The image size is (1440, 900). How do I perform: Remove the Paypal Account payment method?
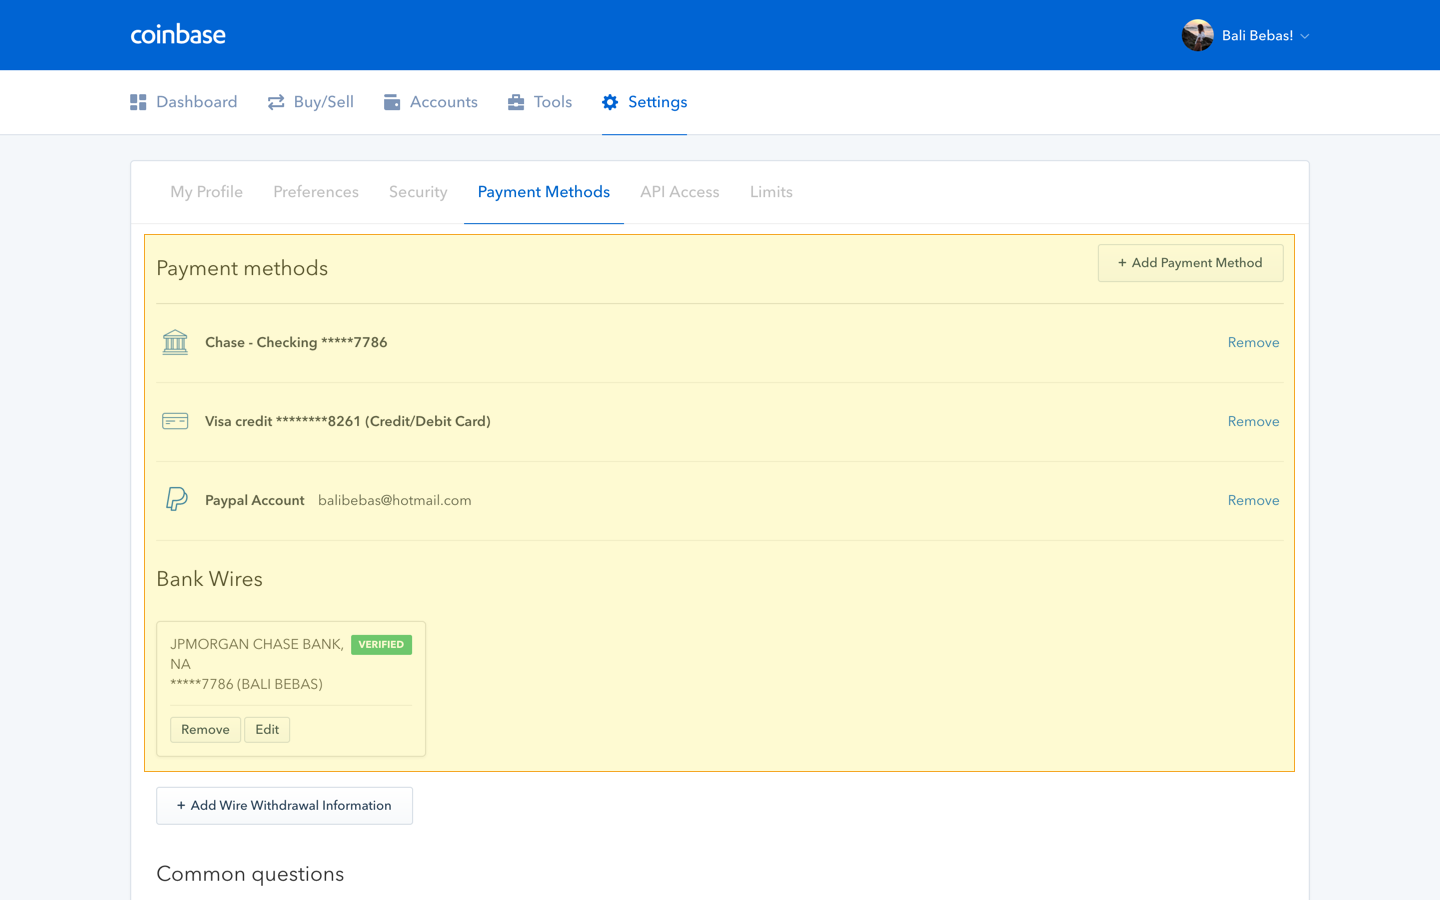(1253, 500)
